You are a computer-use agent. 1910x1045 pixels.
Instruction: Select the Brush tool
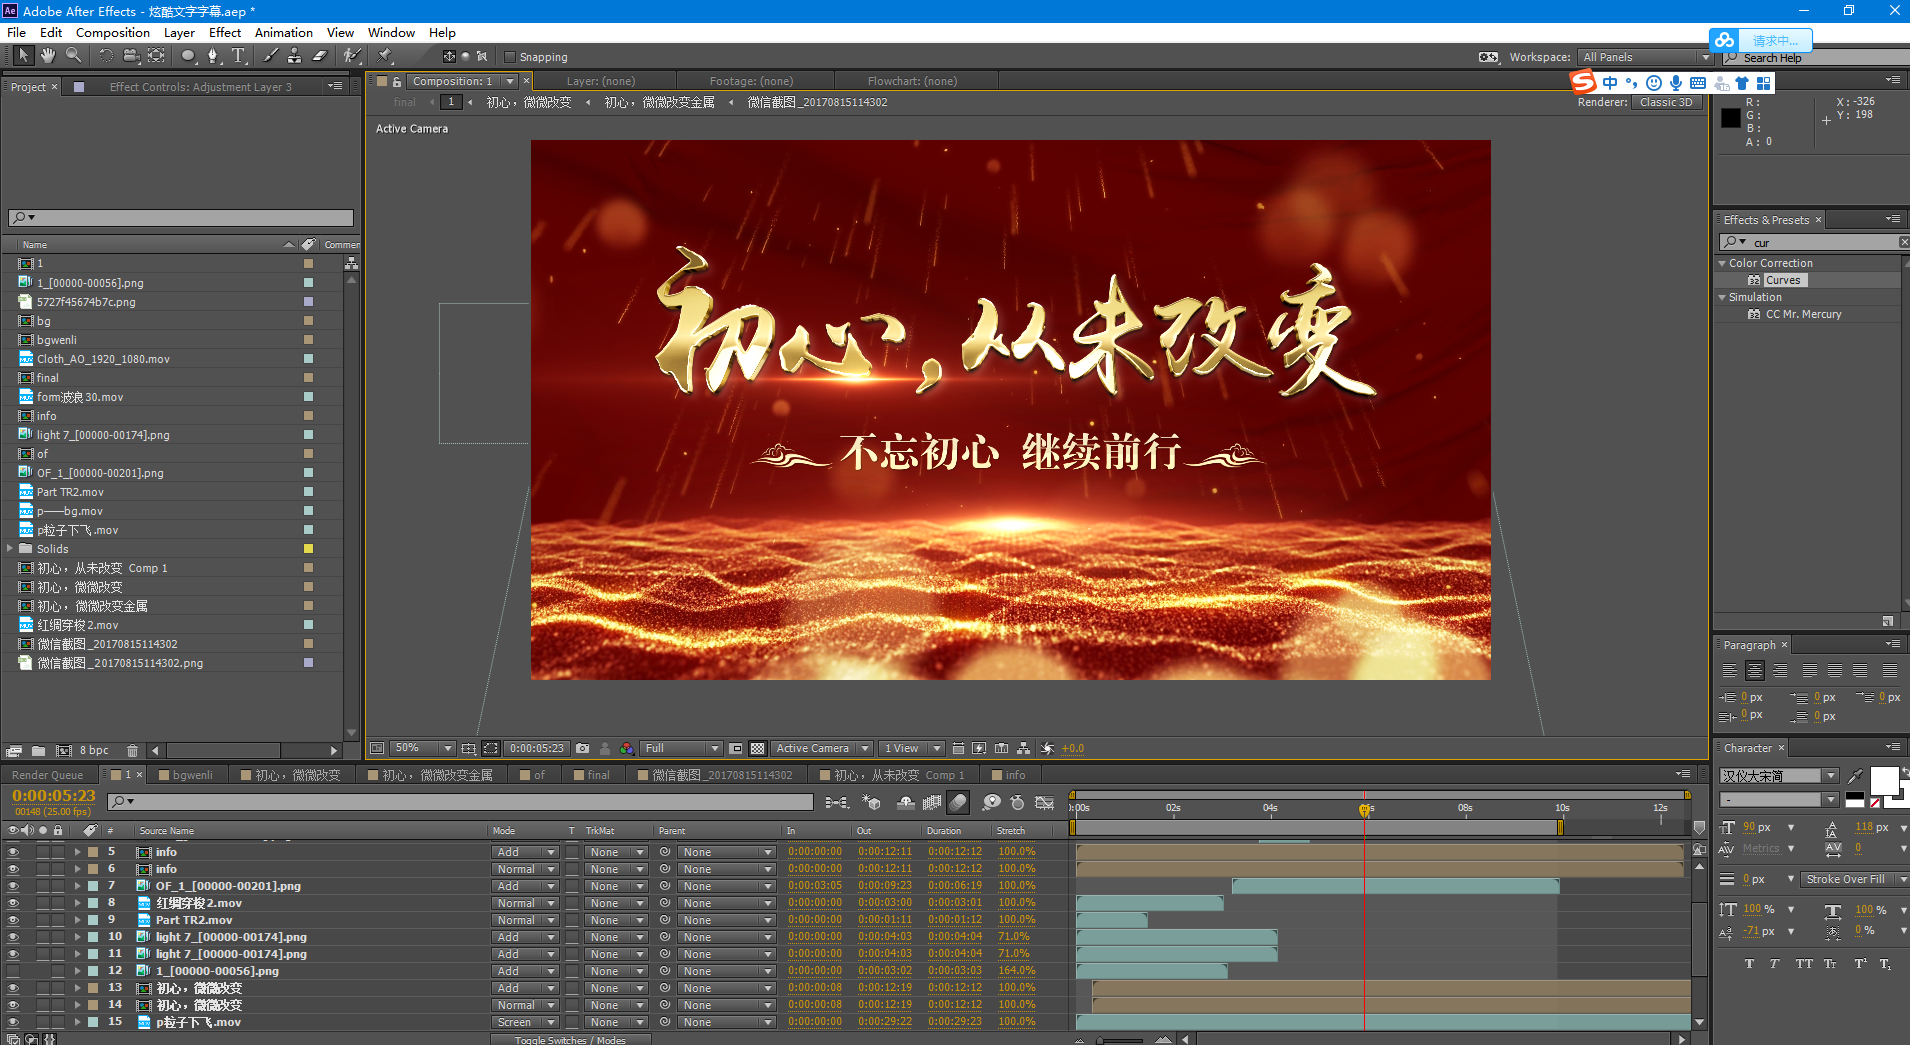(x=271, y=56)
